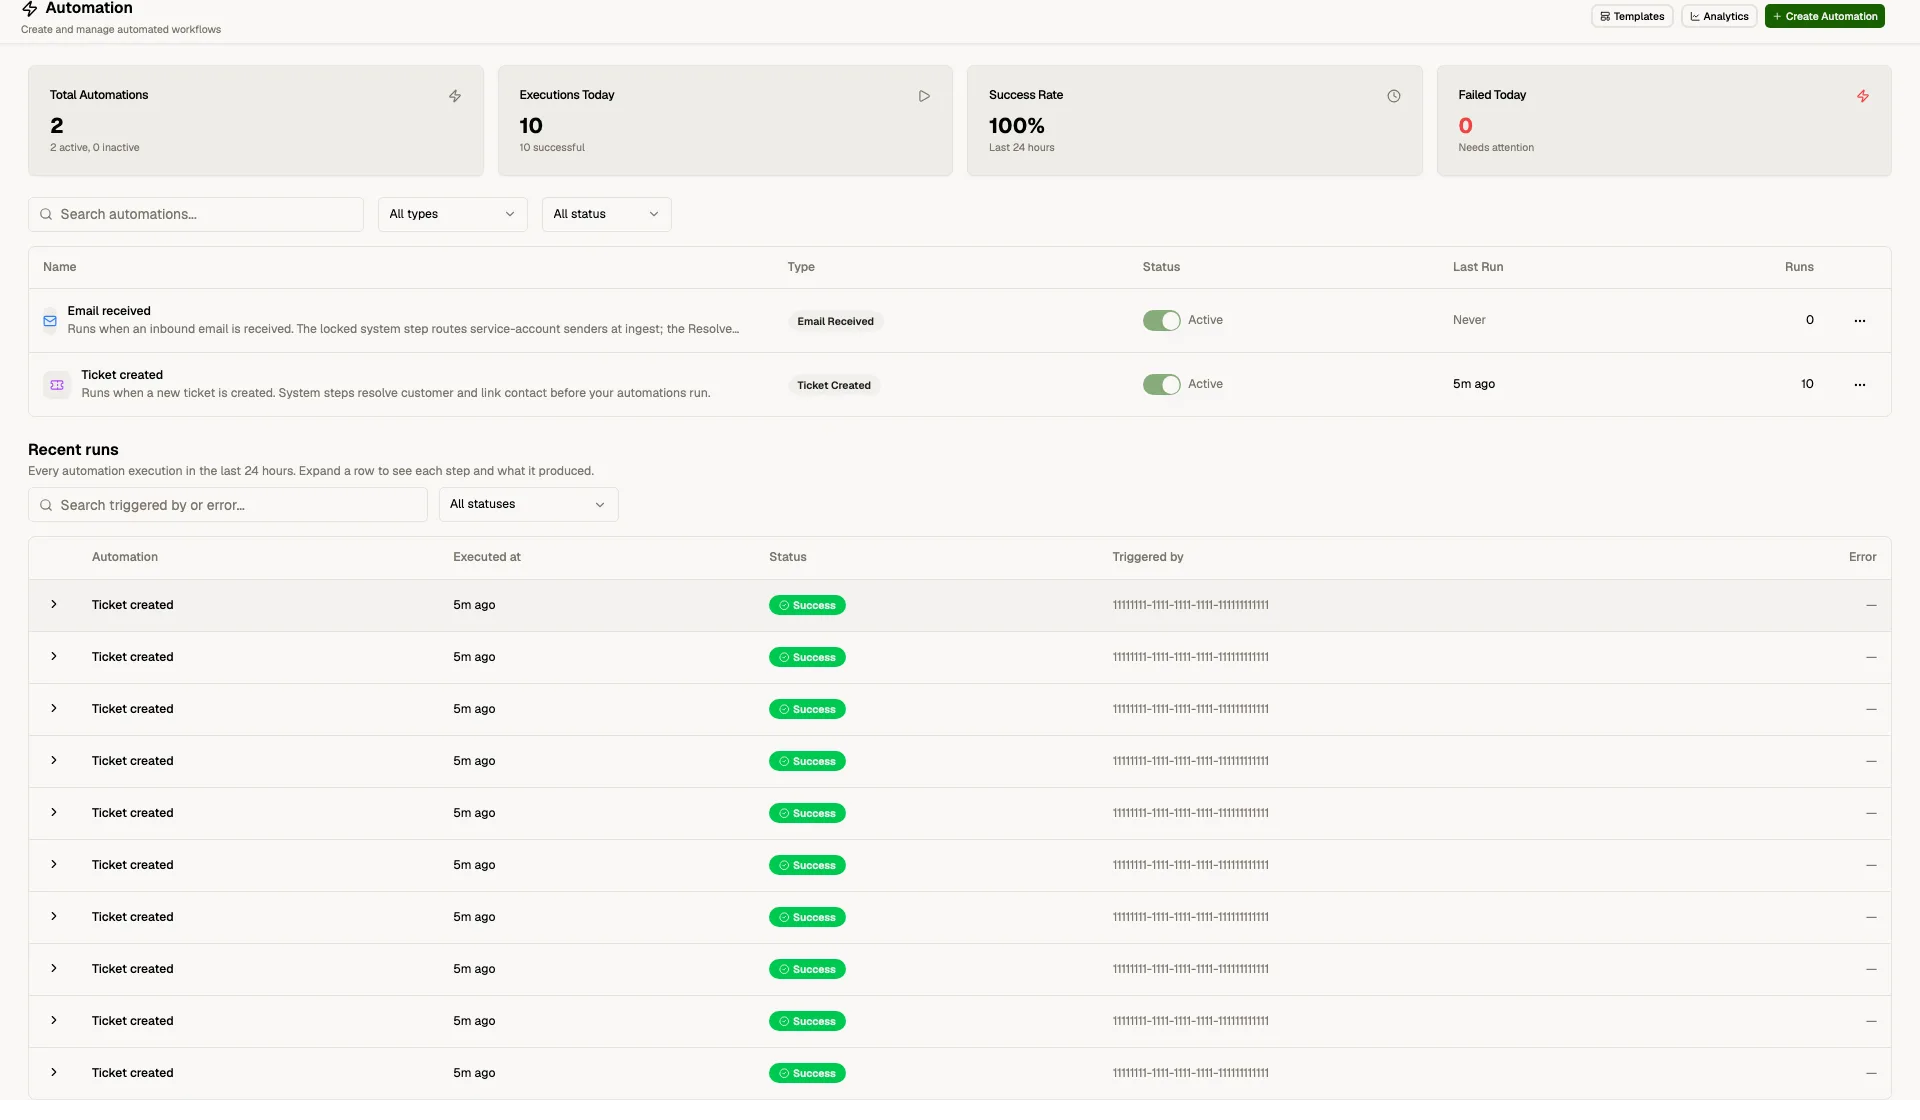Image resolution: width=1920 pixels, height=1120 pixels.
Task: Click the '10 successful' text in Executions Today
Action: pos(552,148)
